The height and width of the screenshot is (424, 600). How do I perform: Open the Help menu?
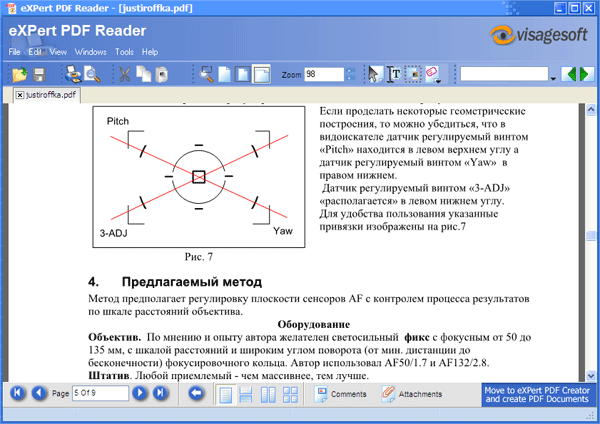tap(150, 52)
